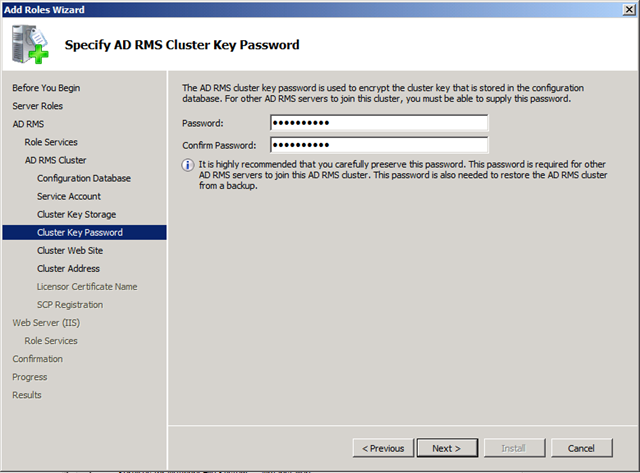640x473 pixels.
Task: Select Licensor Certificate Name step
Action: point(87,286)
